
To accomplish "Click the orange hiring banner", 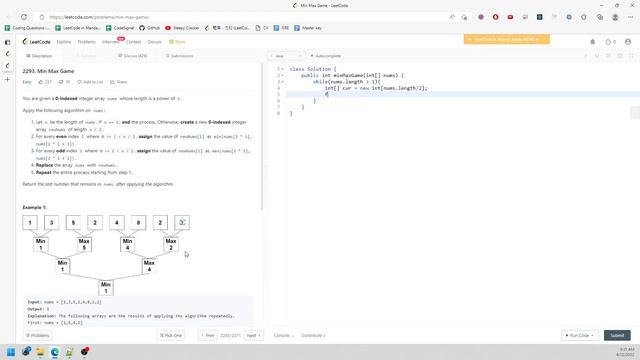I will click(x=507, y=39).
